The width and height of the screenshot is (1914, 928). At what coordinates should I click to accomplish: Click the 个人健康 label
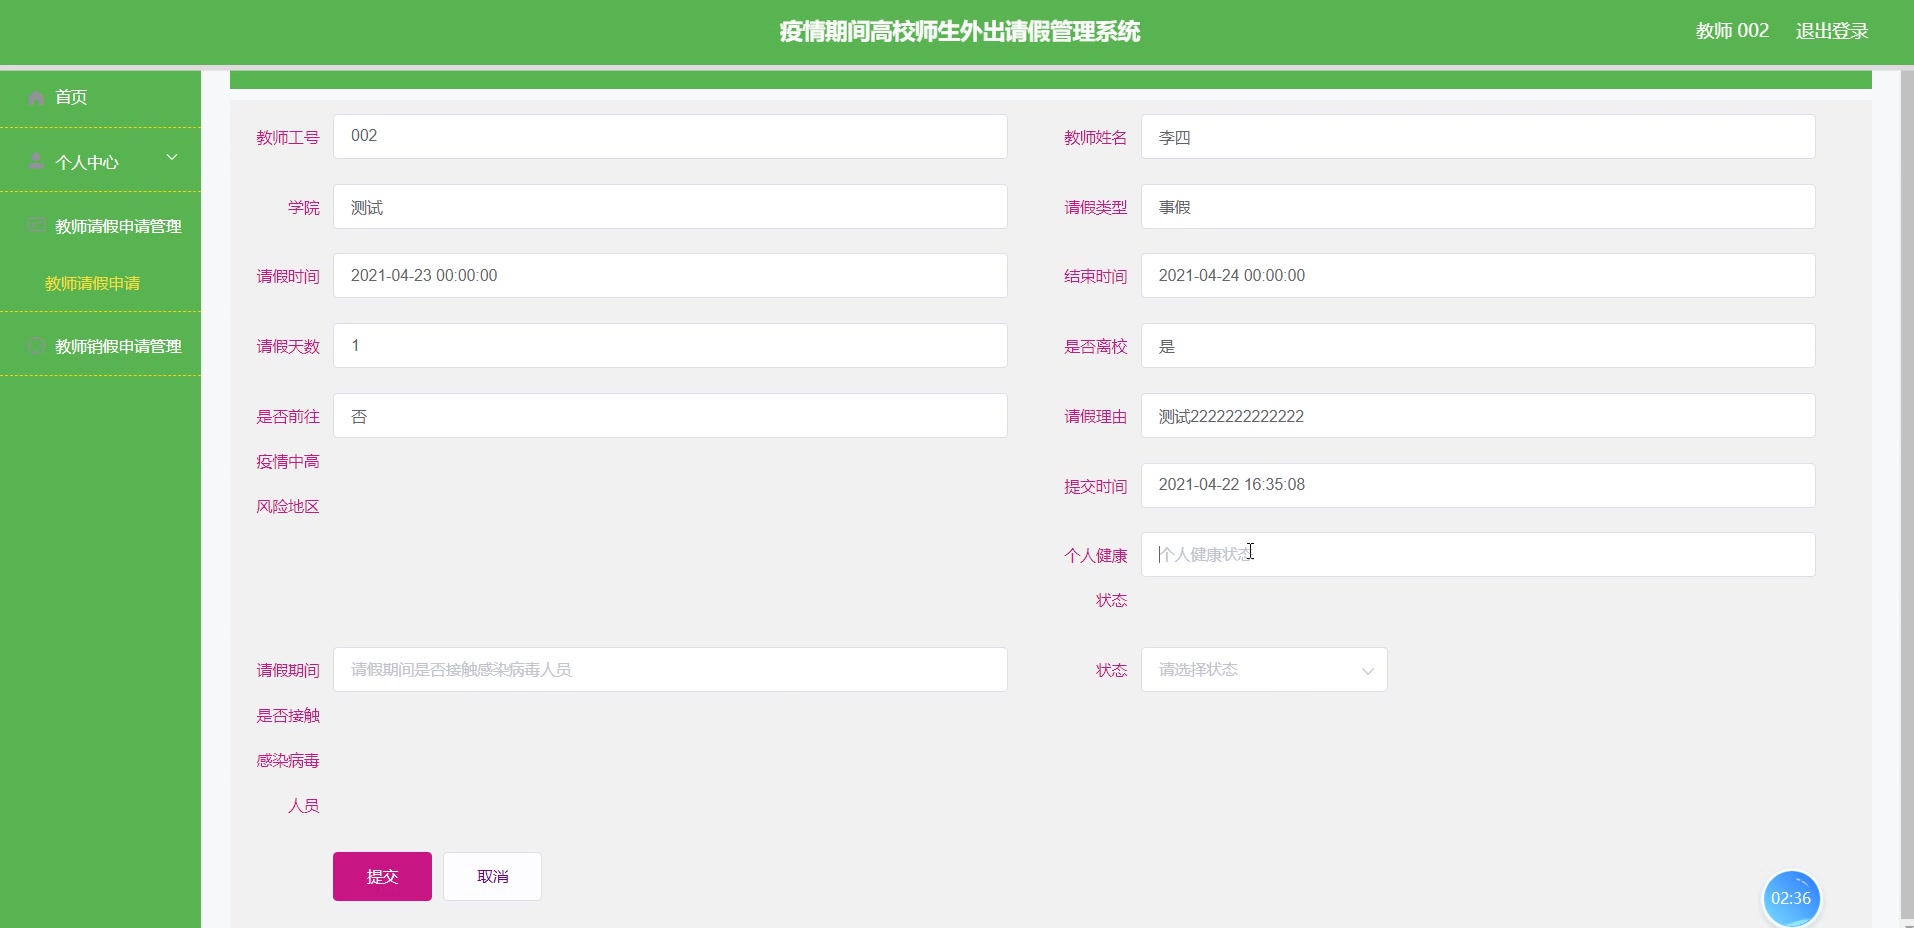click(1095, 556)
